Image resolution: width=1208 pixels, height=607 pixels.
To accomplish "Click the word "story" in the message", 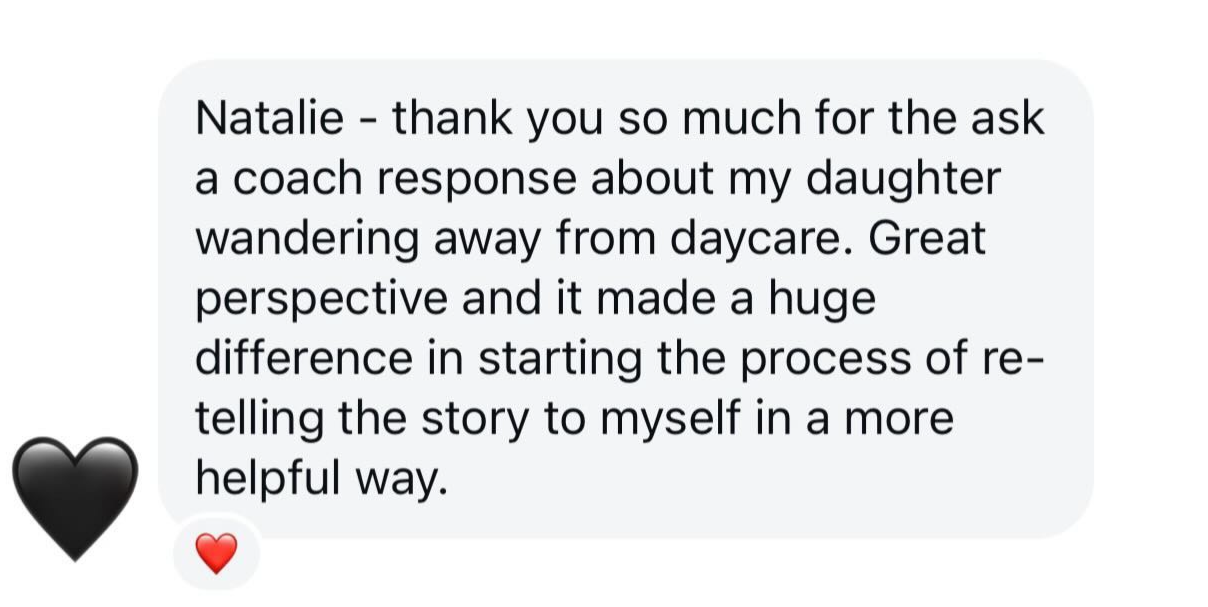I will point(474,420).
